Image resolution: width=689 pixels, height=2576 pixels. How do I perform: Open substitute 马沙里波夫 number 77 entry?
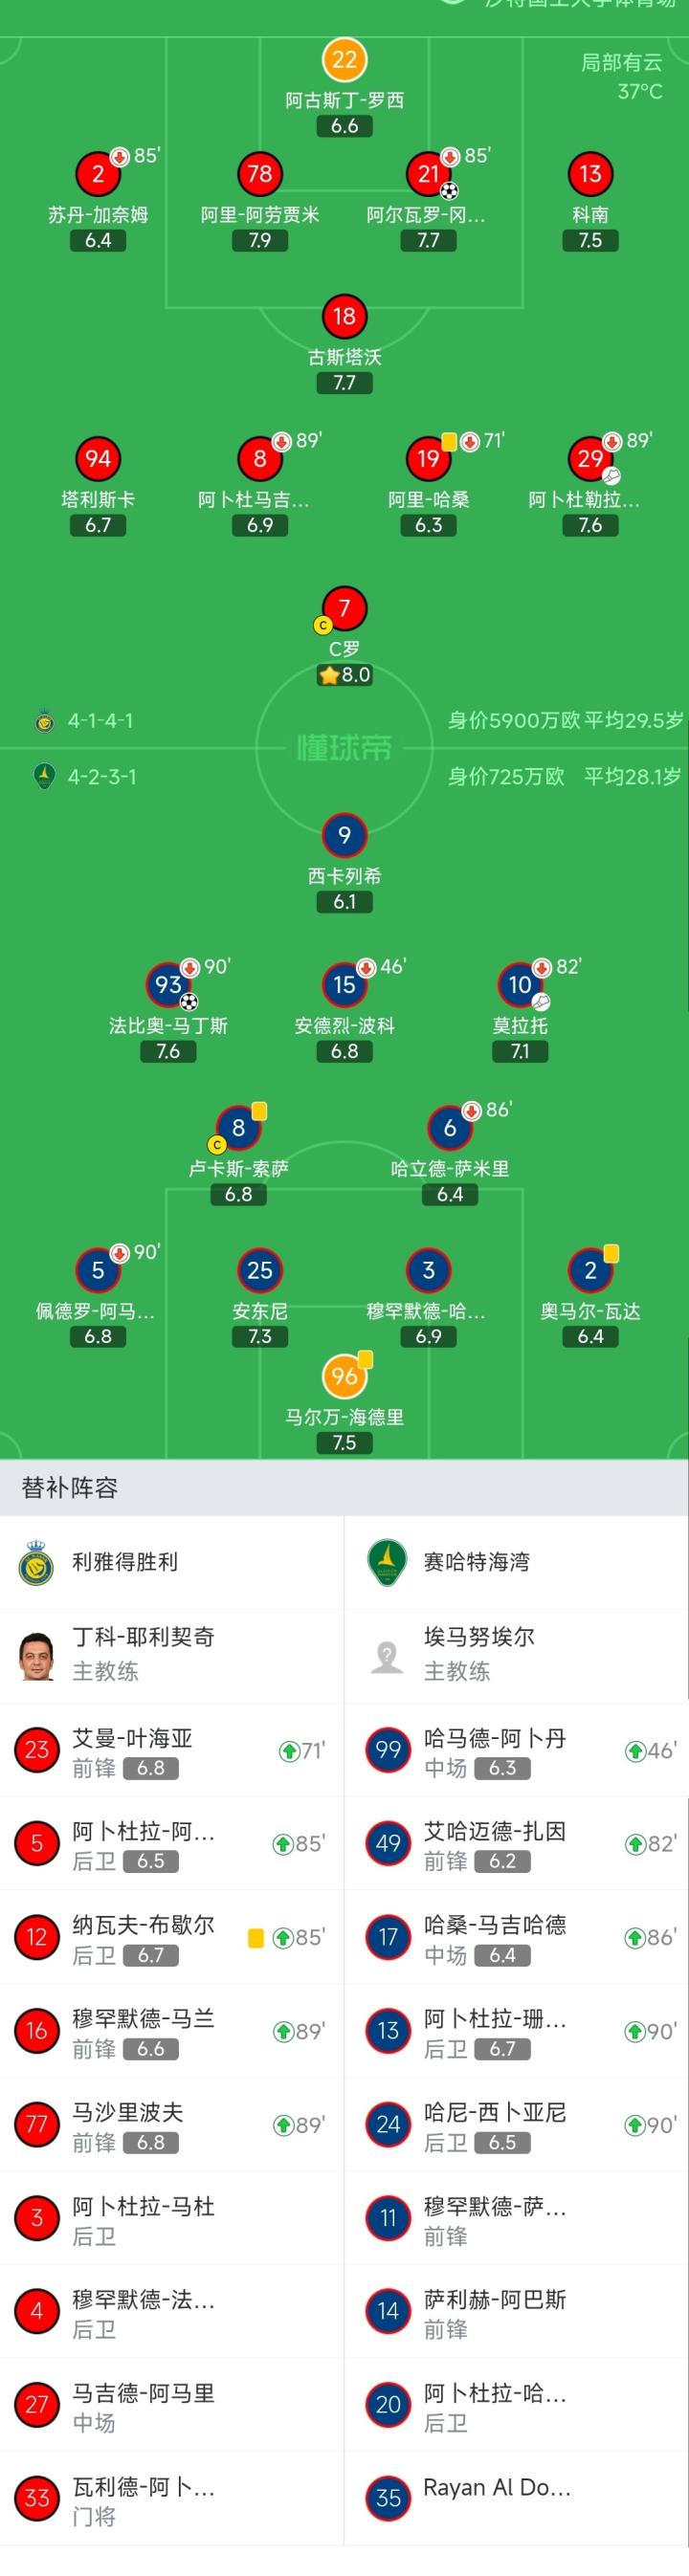172,2125
